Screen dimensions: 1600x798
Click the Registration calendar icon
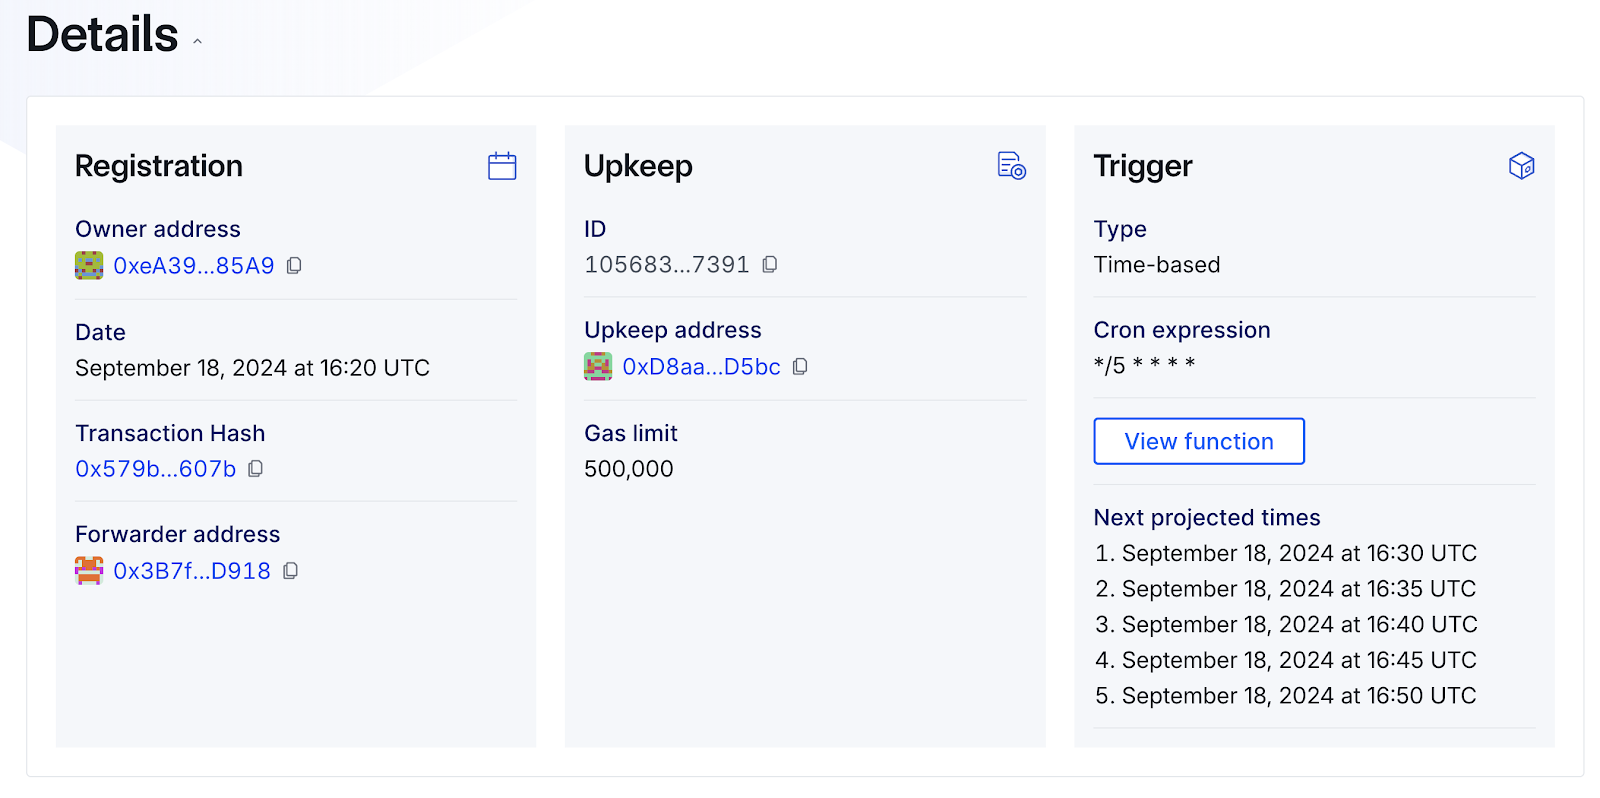click(x=502, y=166)
